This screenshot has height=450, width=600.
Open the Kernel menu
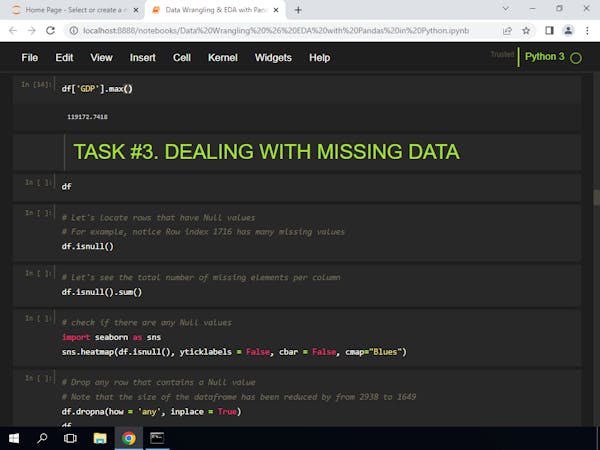pos(223,57)
